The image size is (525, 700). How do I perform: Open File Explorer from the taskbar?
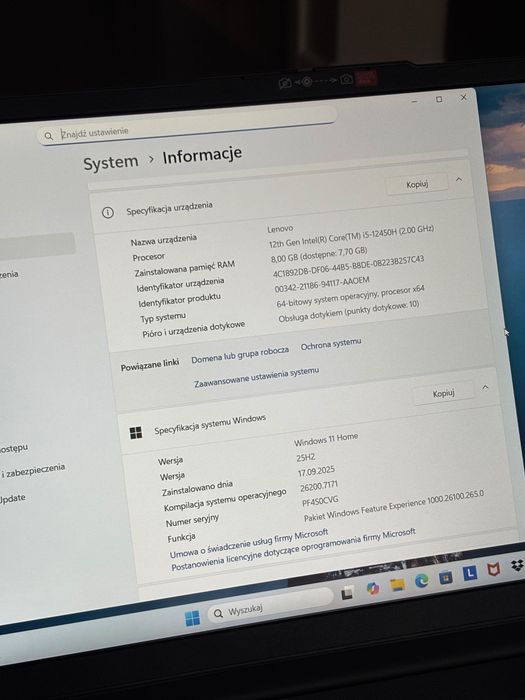[x=397, y=584]
